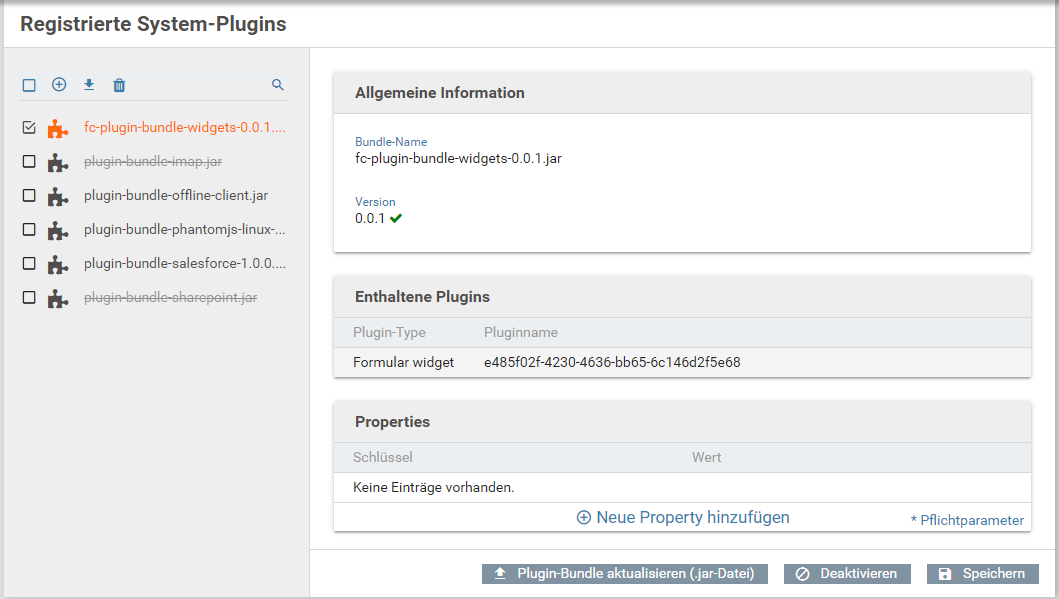The image size is (1059, 599).
Task: Save changes with the Speichern button
Action: 982,574
